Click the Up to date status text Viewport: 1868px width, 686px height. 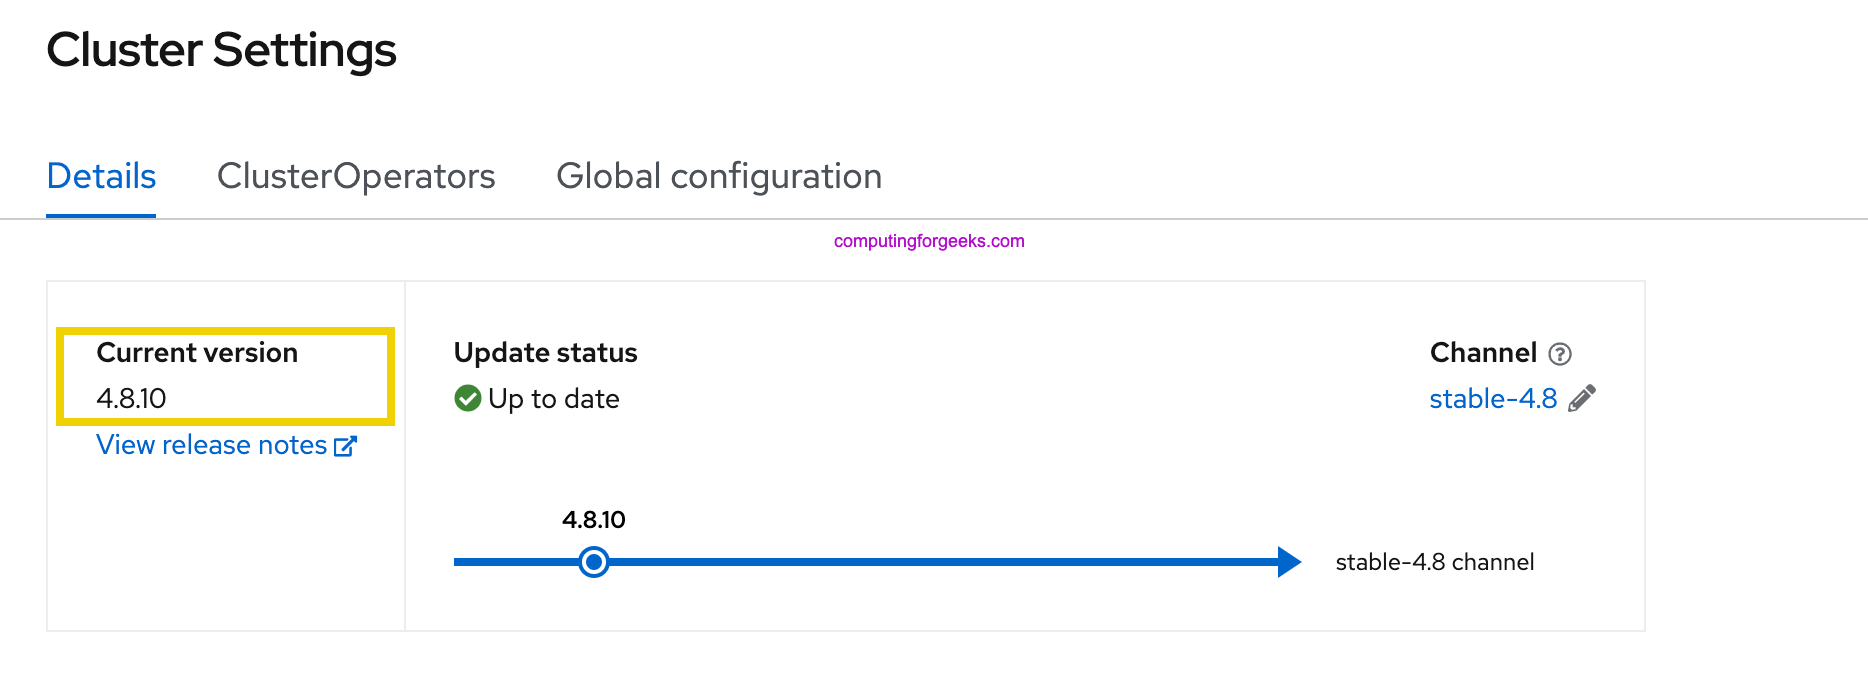pos(555,398)
